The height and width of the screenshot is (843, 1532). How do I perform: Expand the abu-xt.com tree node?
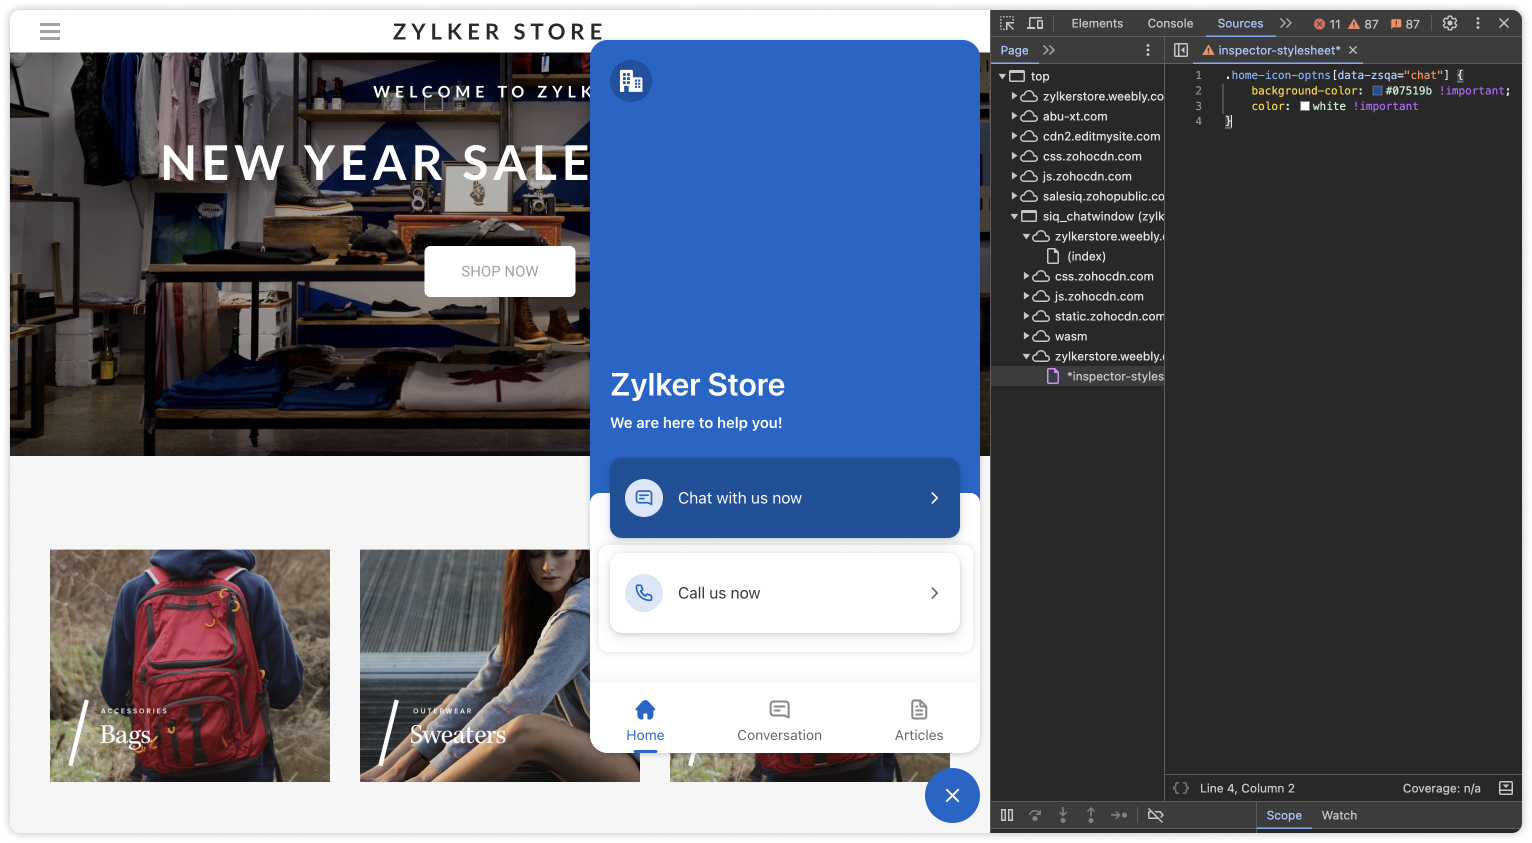(1014, 116)
